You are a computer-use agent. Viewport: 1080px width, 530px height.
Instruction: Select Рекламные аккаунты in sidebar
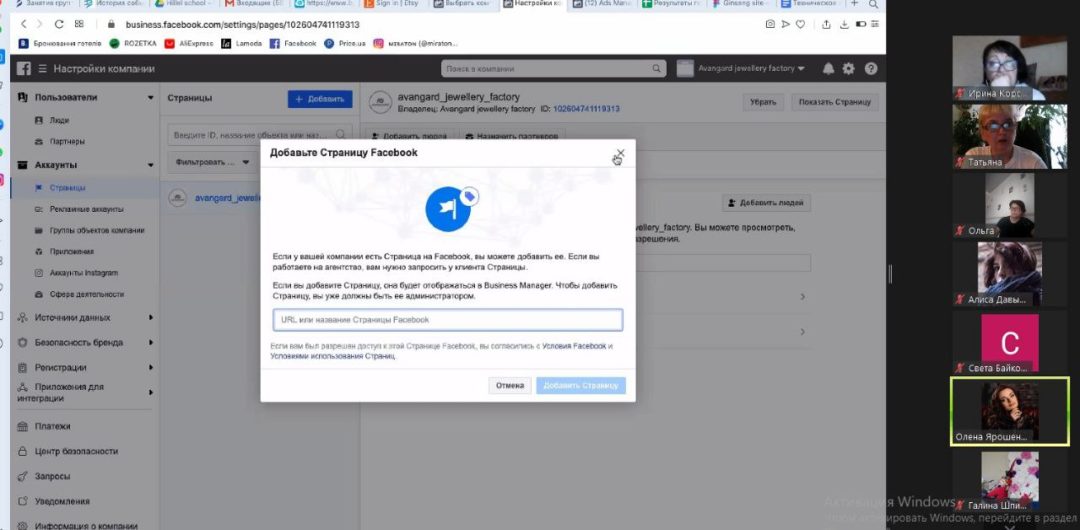coord(86,209)
